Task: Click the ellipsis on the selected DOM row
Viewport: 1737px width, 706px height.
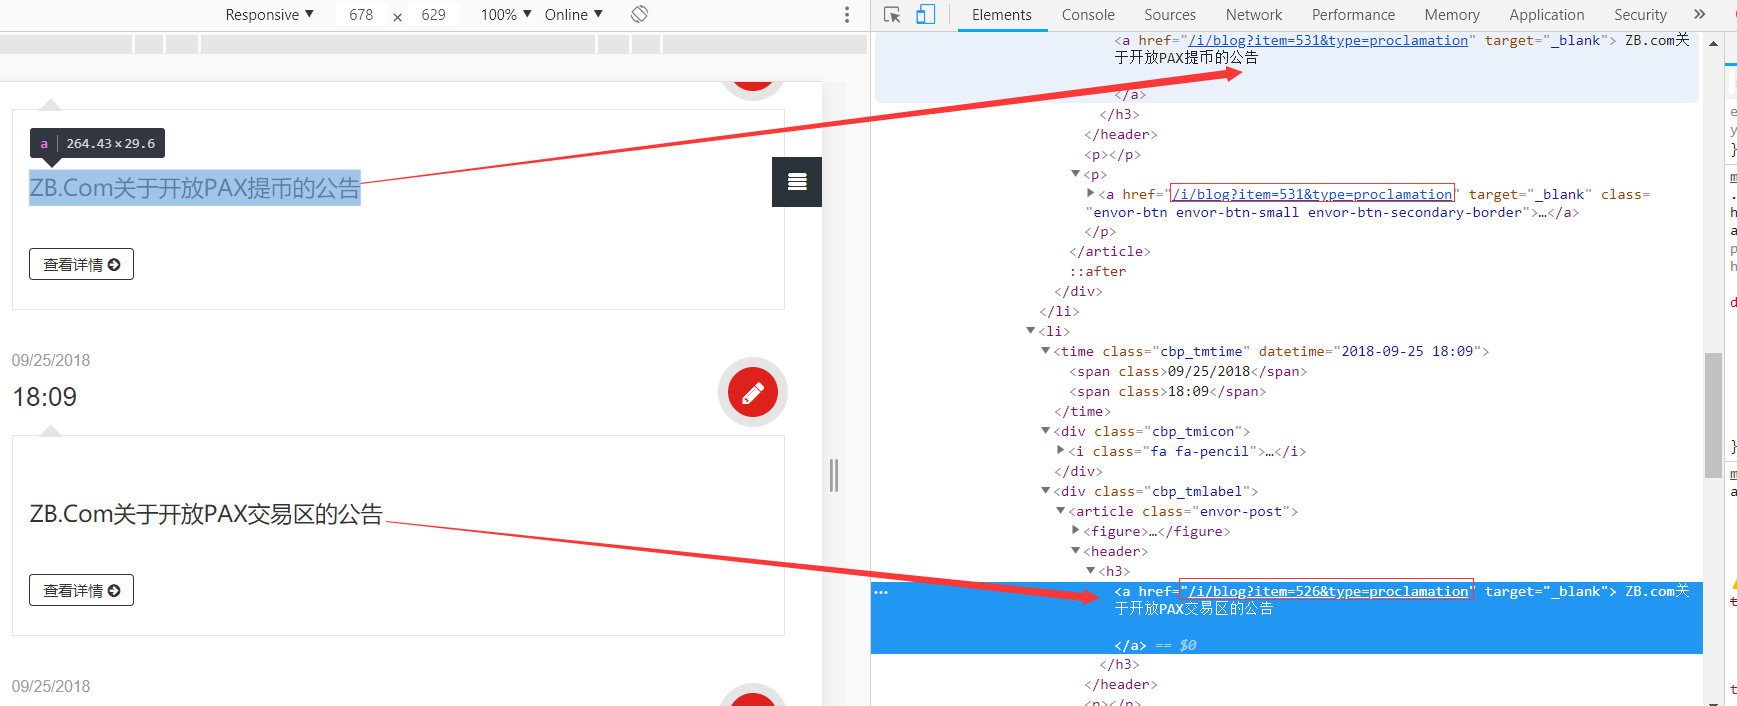Action: 881,592
